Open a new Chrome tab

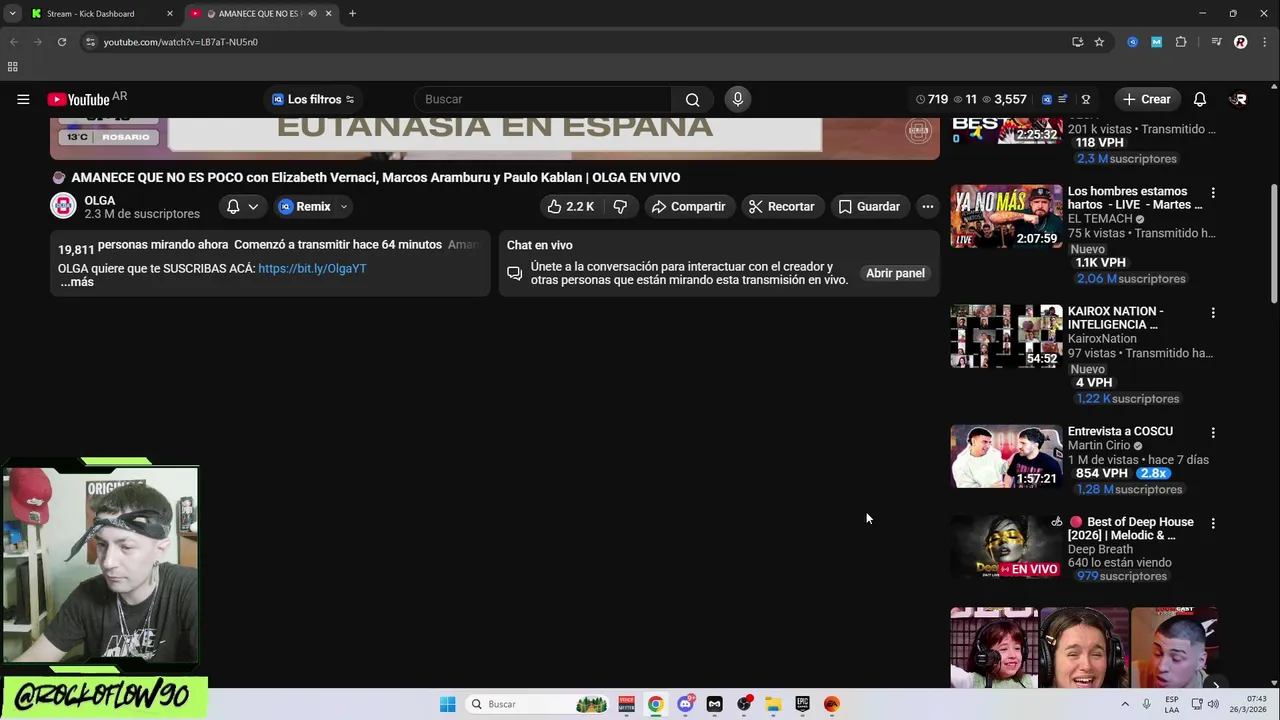click(352, 13)
